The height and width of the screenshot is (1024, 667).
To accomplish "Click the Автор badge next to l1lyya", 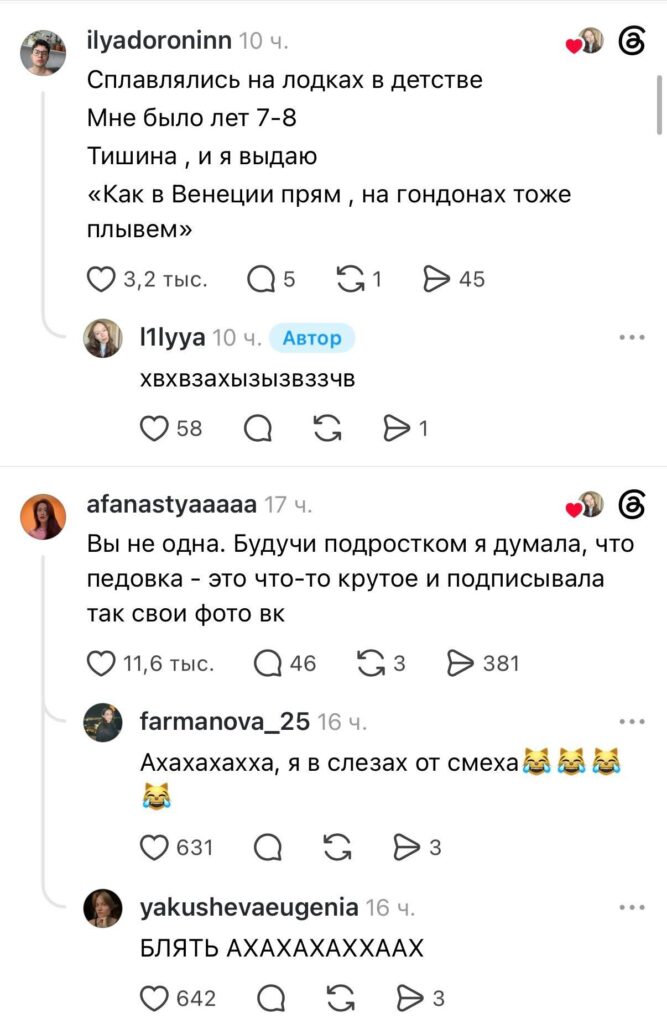I will pos(312,338).
